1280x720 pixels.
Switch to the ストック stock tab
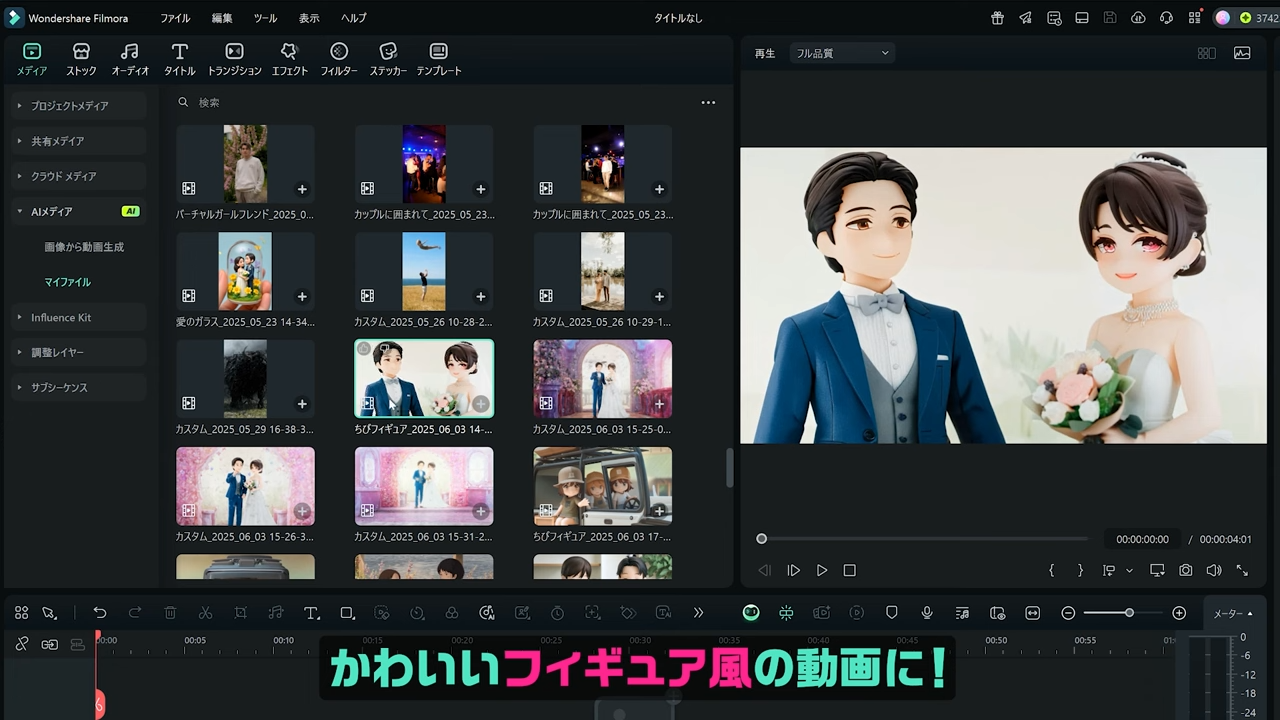coord(81,59)
